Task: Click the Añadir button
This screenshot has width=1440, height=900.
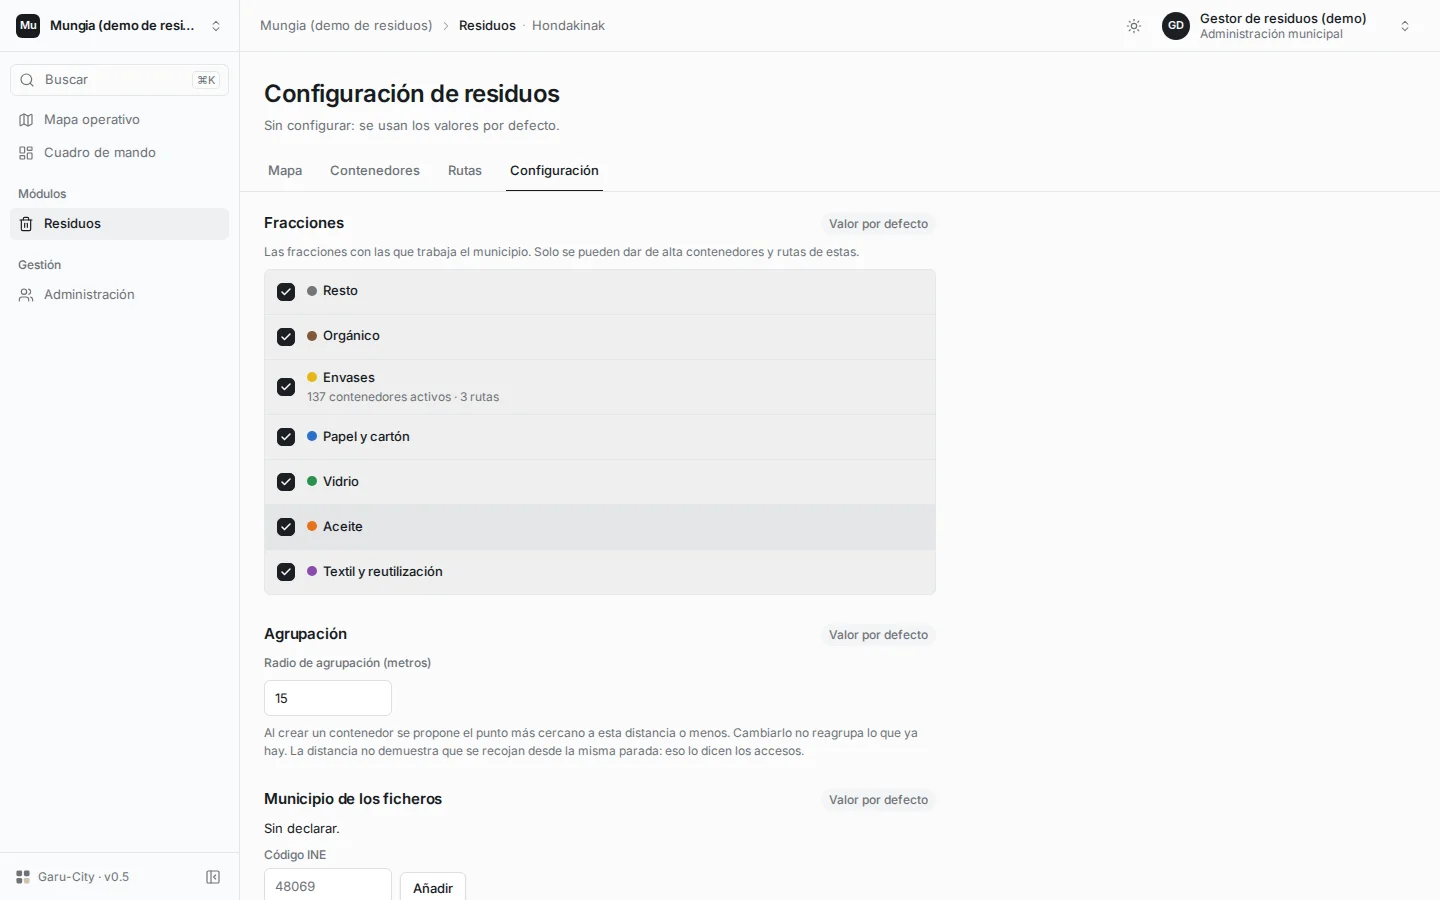Action: pyautogui.click(x=433, y=888)
